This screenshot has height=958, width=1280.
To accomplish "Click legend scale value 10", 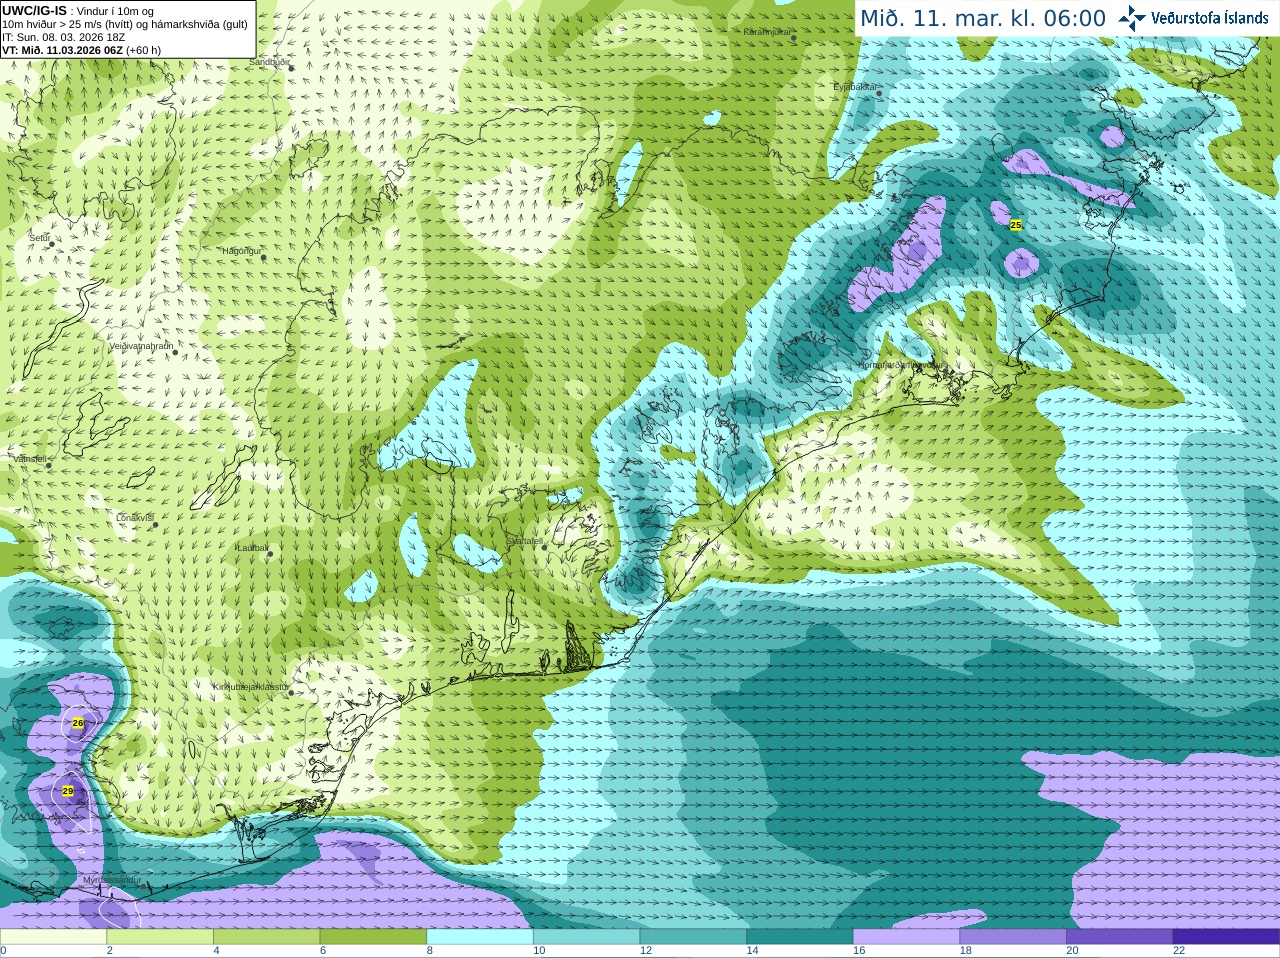I will click(539, 951).
